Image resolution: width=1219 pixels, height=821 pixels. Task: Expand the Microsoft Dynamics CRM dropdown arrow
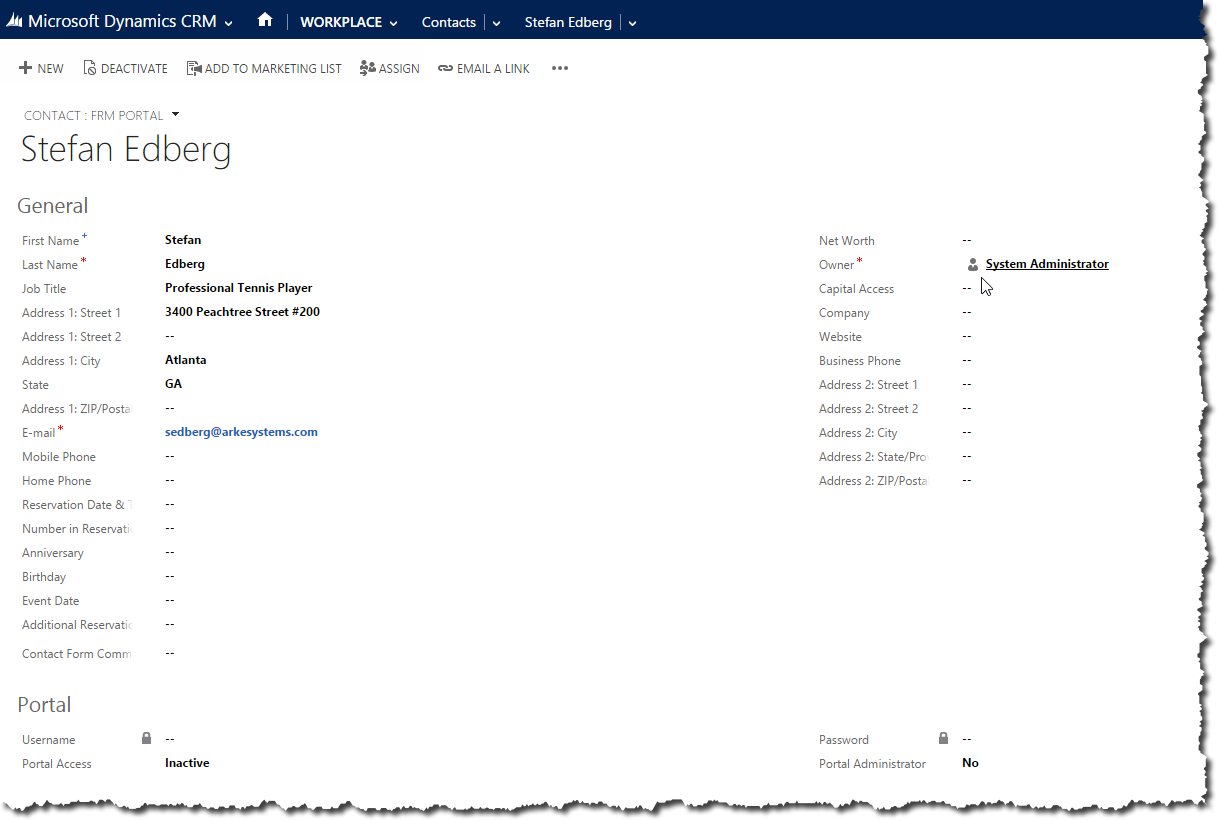(230, 23)
